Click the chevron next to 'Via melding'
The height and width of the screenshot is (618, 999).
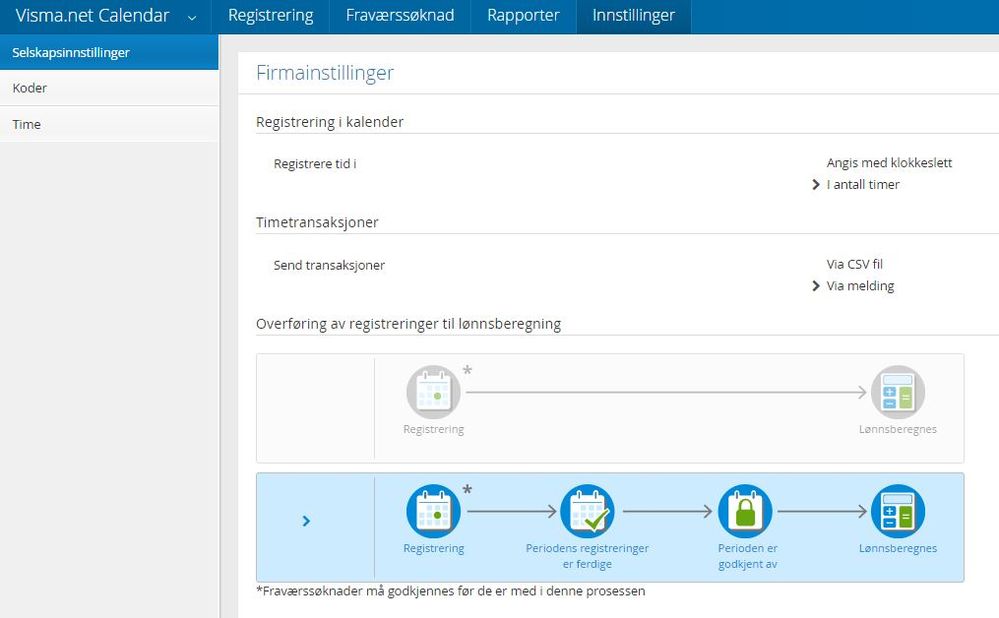coord(816,286)
